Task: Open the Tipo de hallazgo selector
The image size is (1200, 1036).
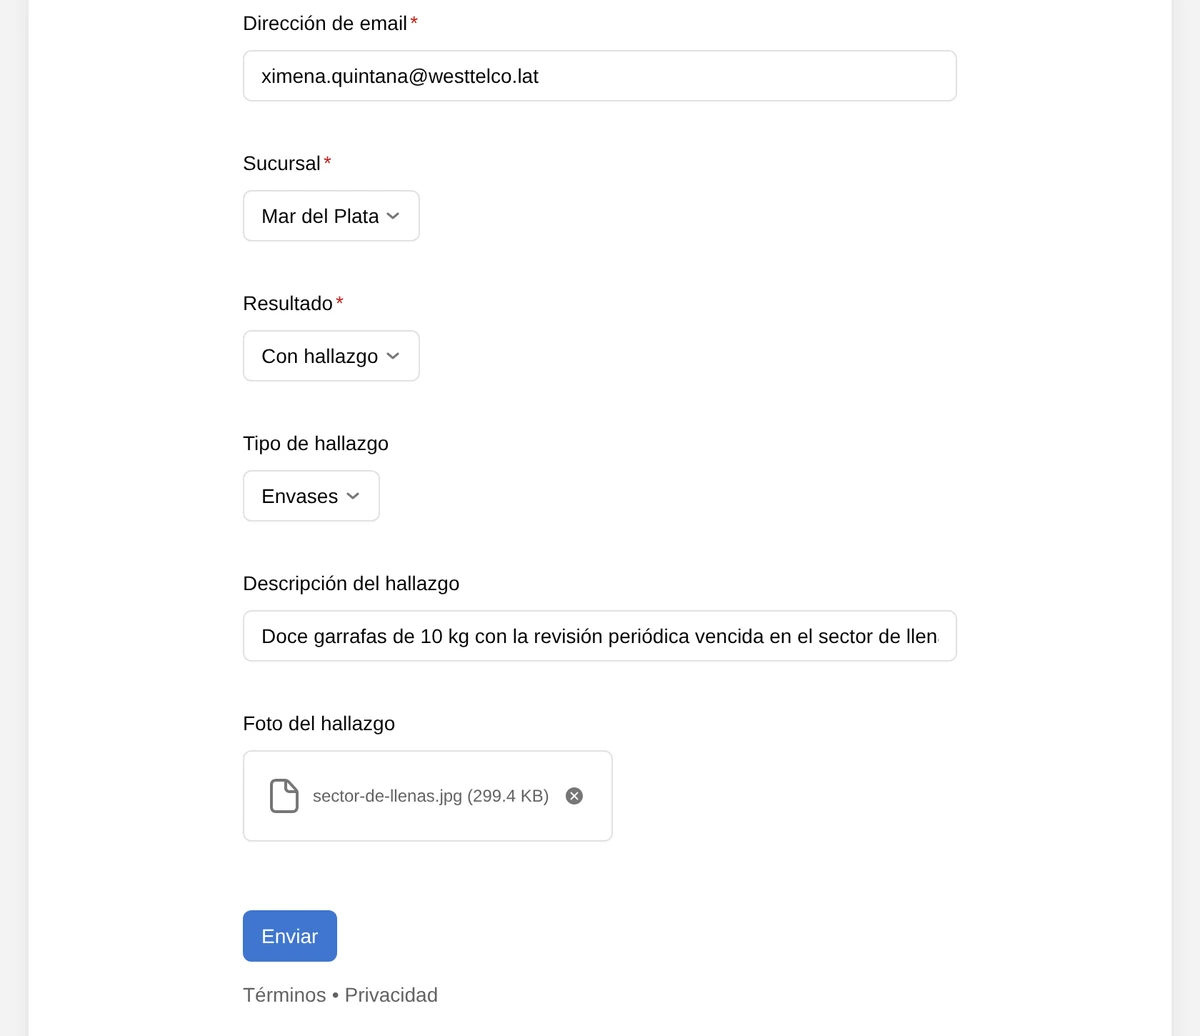Action: pyautogui.click(x=311, y=496)
